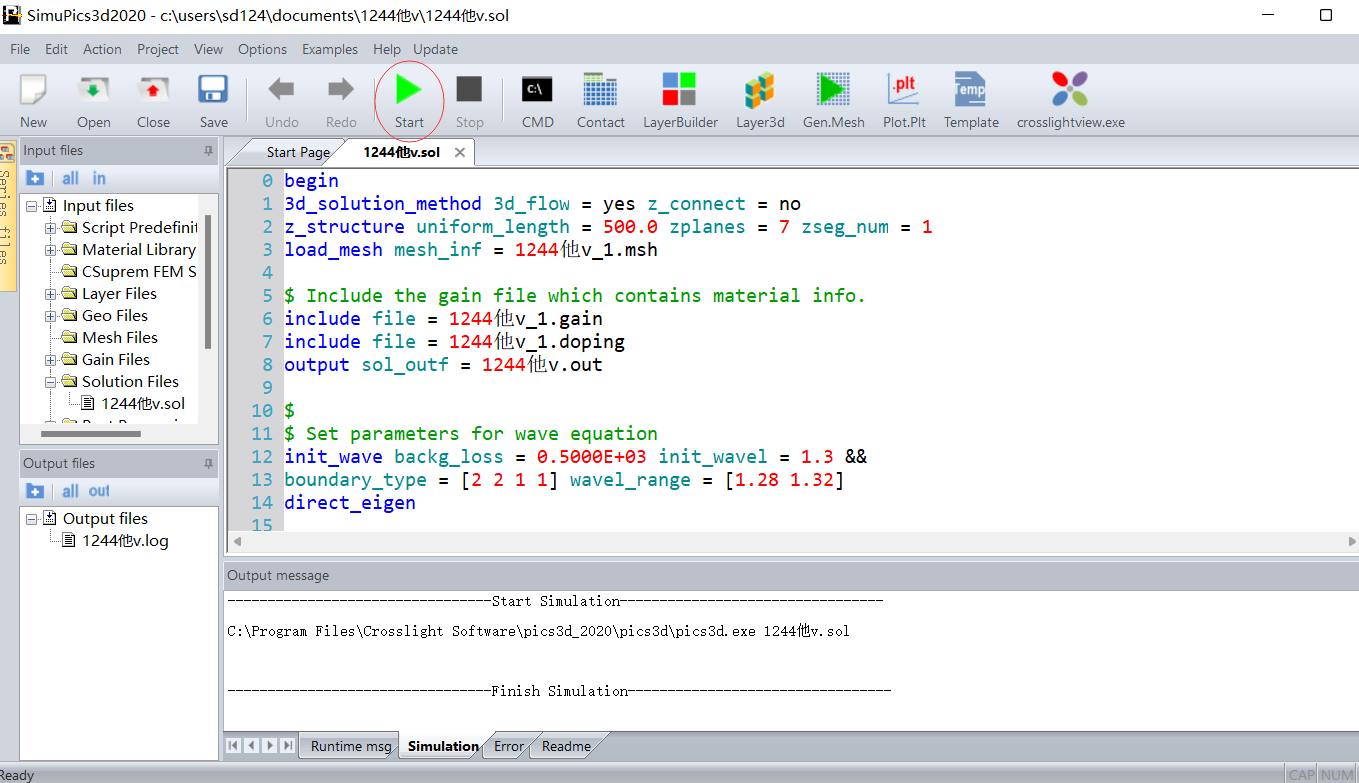Expand the Material Library folder
Image resolution: width=1359 pixels, height=783 pixels.
tap(50, 250)
